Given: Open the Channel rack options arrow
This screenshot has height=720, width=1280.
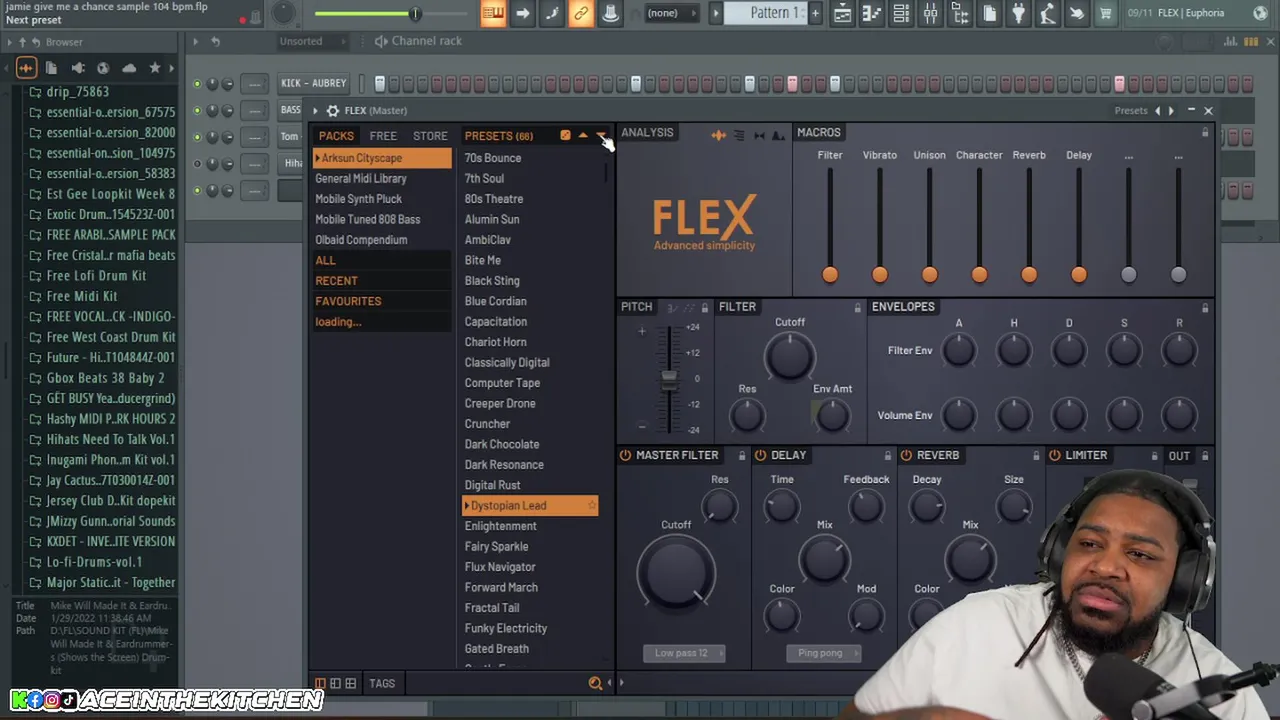Looking at the screenshot, I should tap(195, 41).
